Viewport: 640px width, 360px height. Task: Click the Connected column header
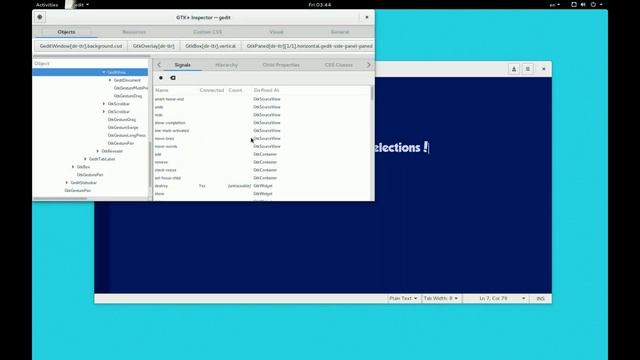click(x=212, y=90)
